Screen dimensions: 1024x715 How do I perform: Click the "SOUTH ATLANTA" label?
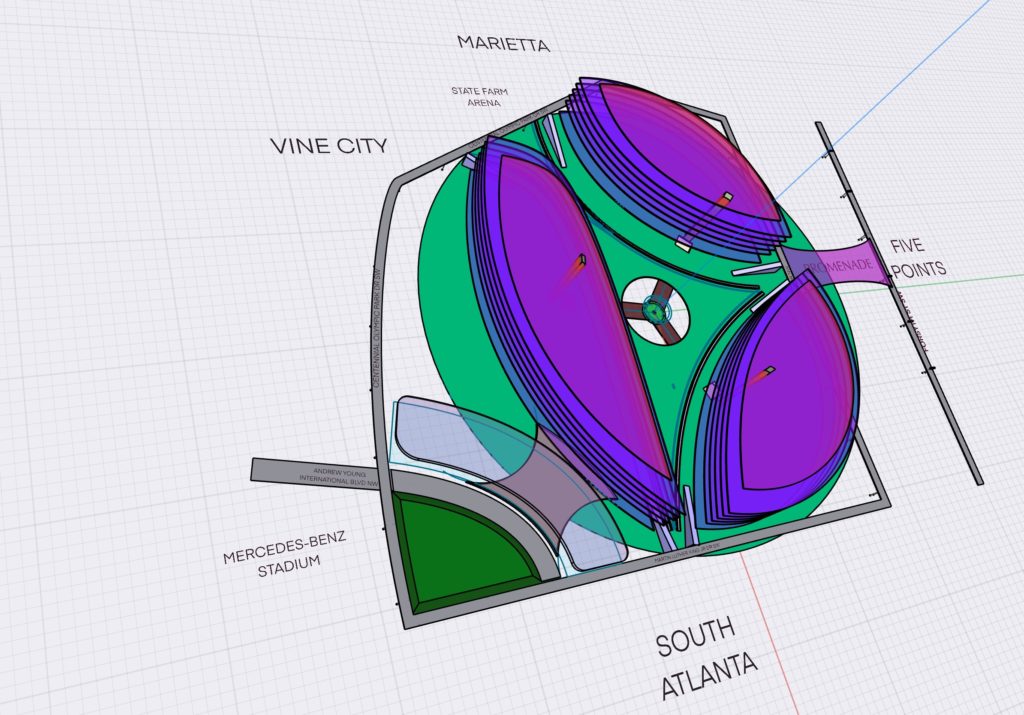pos(705,656)
